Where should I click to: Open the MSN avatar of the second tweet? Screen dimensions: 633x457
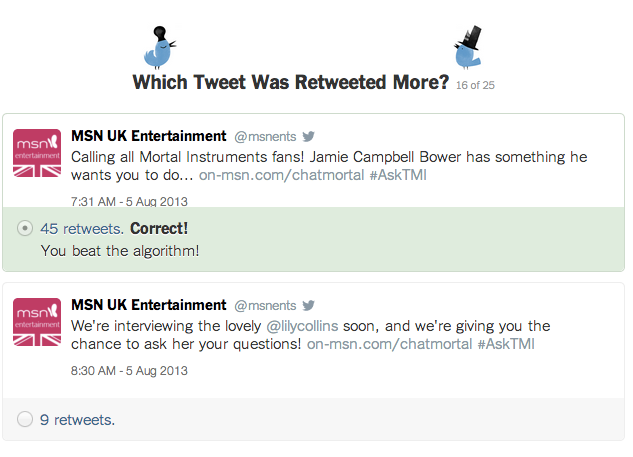point(37,322)
